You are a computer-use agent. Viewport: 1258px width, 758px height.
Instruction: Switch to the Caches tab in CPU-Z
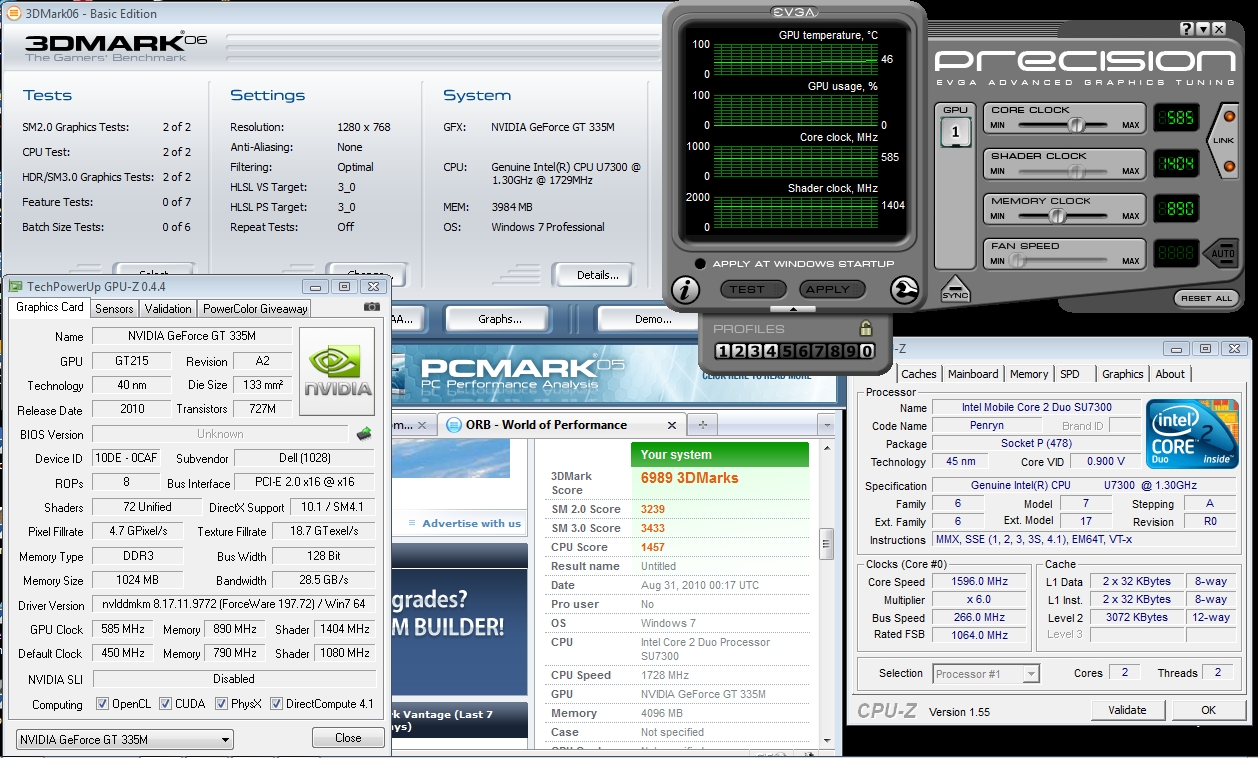(x=919, y=374)
